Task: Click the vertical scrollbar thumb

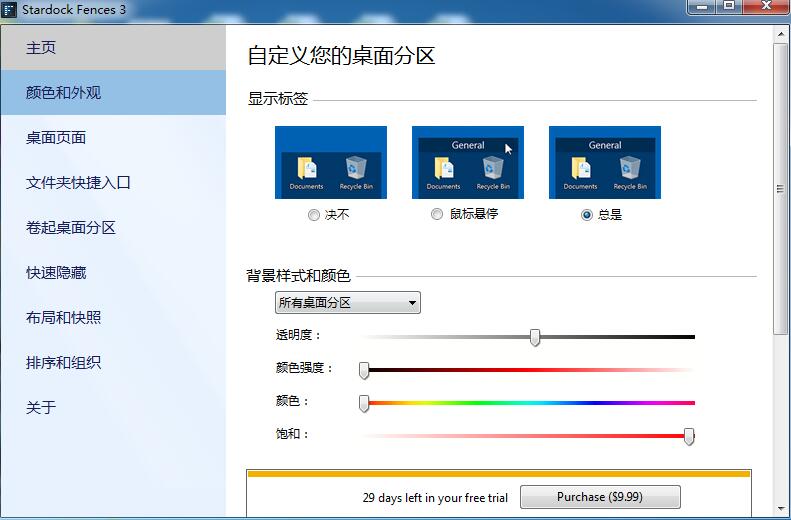Action: (780, 189)
